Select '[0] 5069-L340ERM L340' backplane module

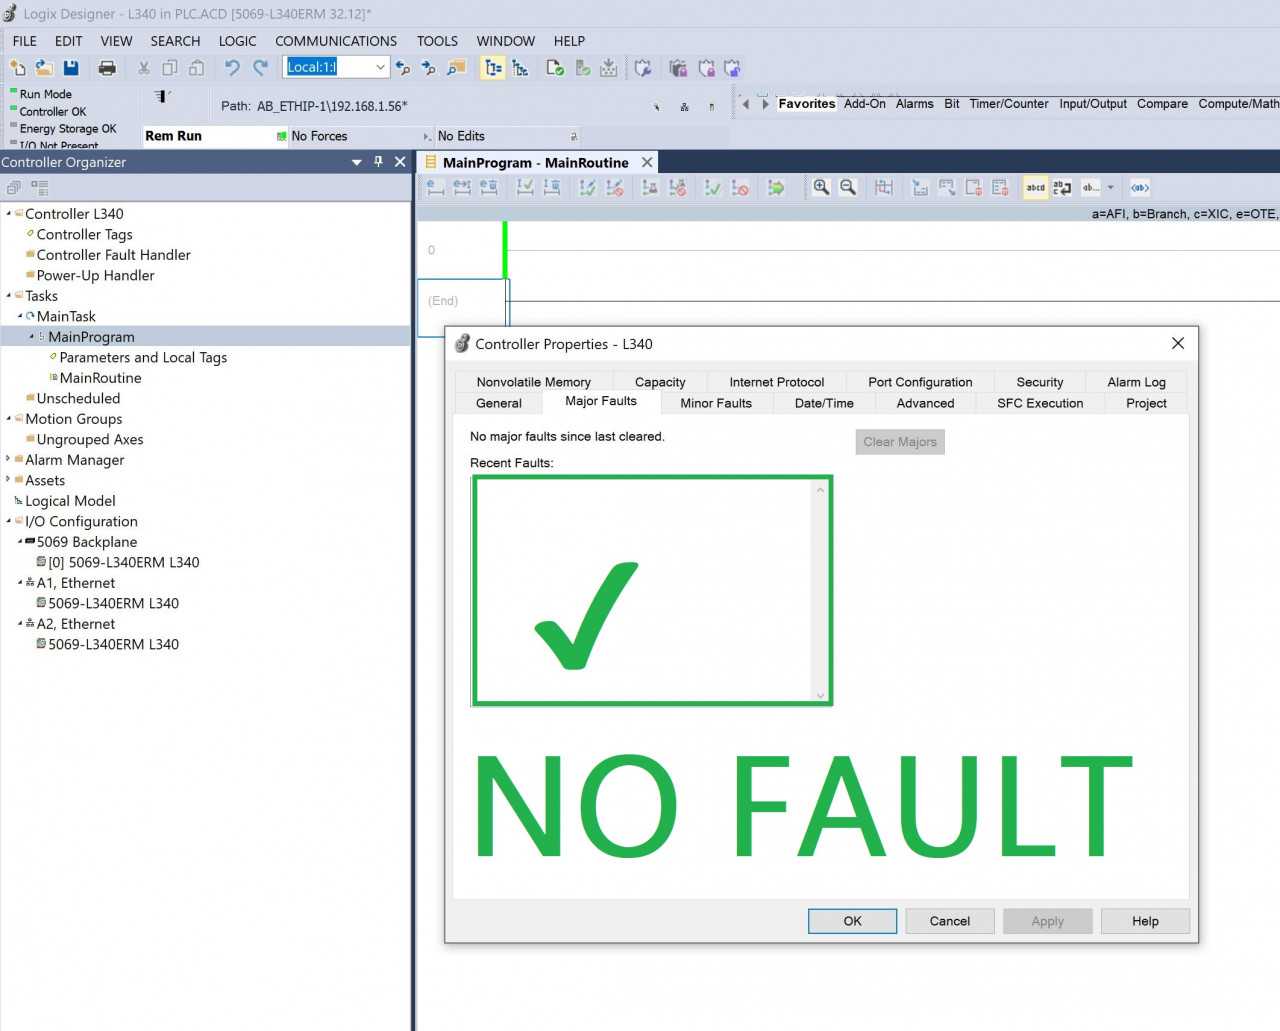(x=124, y=562)
